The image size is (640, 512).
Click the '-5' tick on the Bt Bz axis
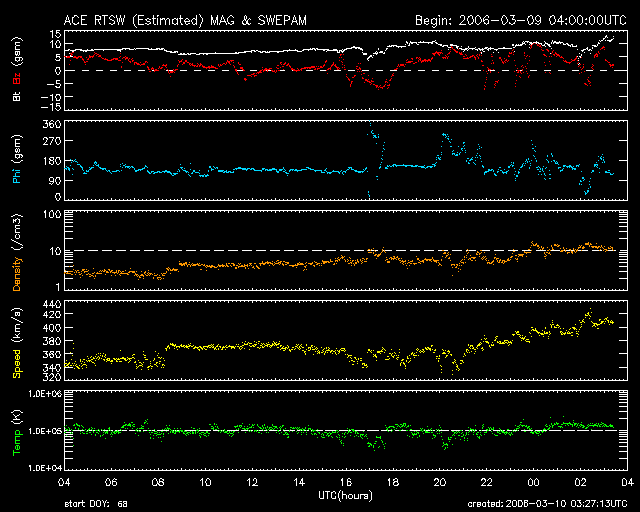click(x=53, y=84)
